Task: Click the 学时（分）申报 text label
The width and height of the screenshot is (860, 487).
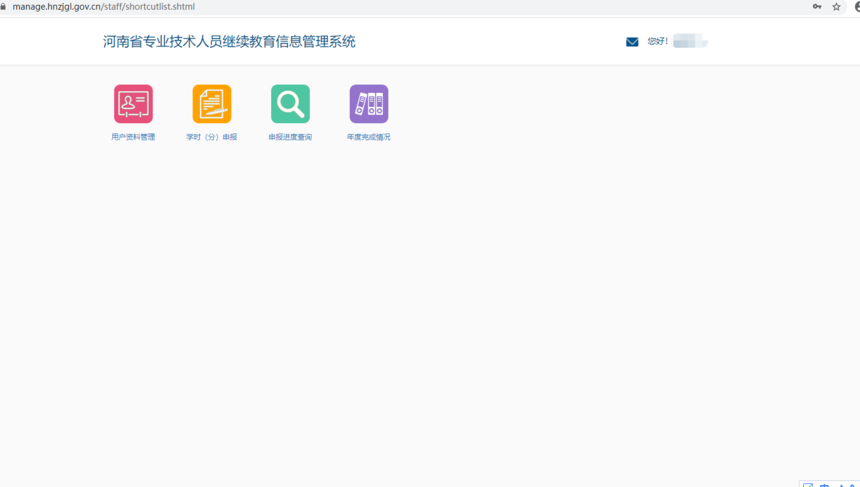Action: 212,137
